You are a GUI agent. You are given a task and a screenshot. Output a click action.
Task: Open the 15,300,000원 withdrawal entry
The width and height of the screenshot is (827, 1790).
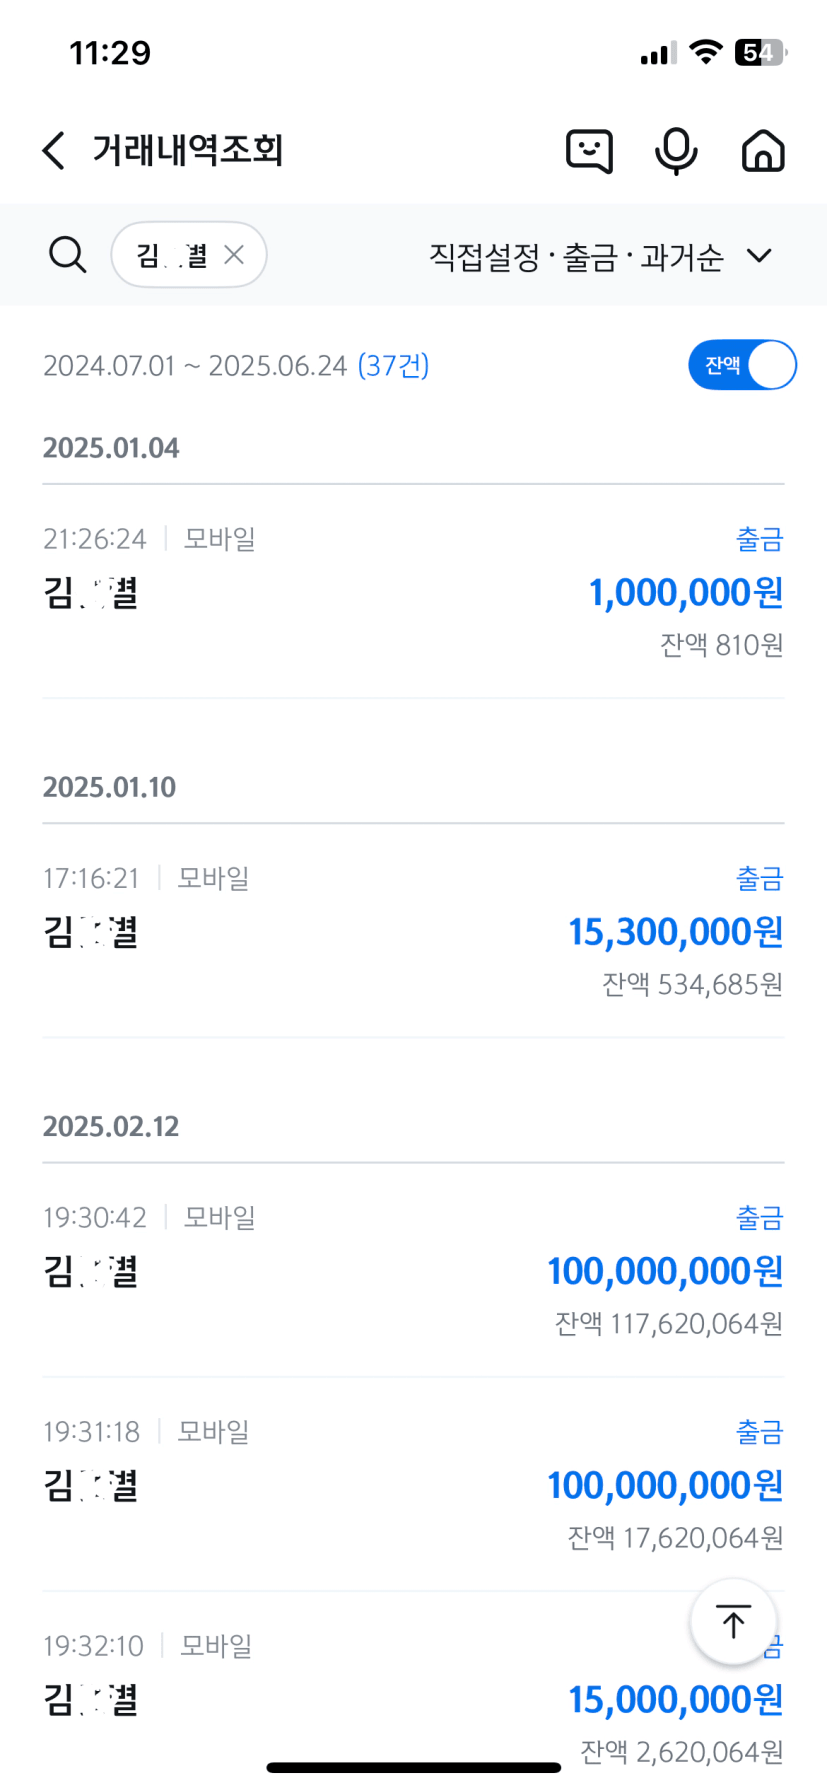pos(413,931)
